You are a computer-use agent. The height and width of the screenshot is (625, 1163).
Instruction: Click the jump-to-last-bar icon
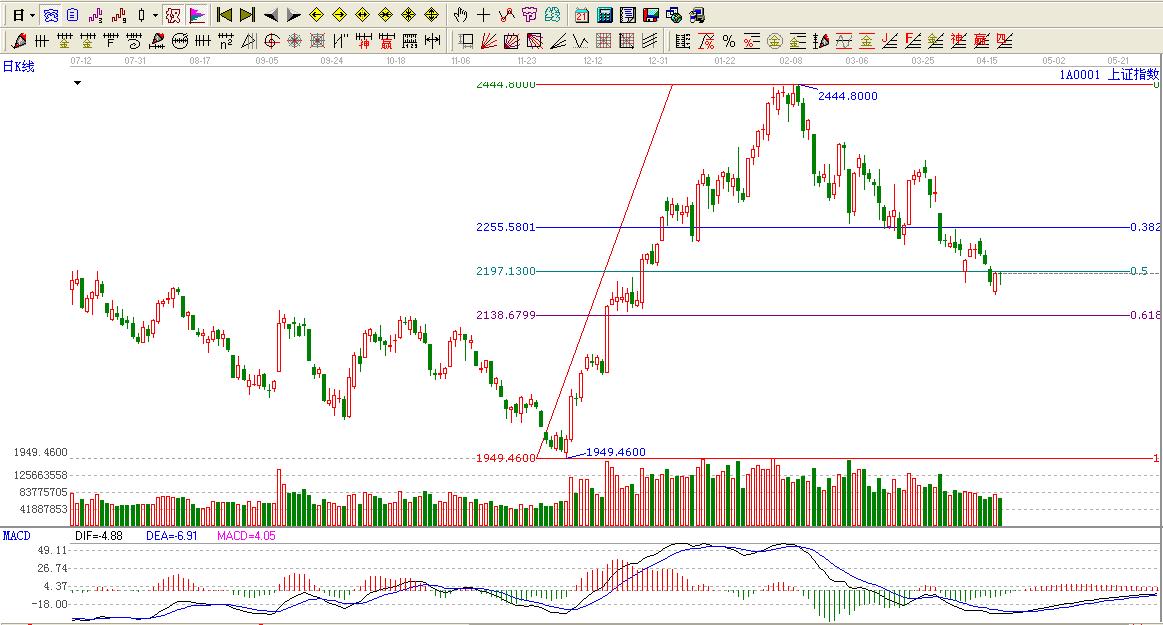click(x=247, y=15)
